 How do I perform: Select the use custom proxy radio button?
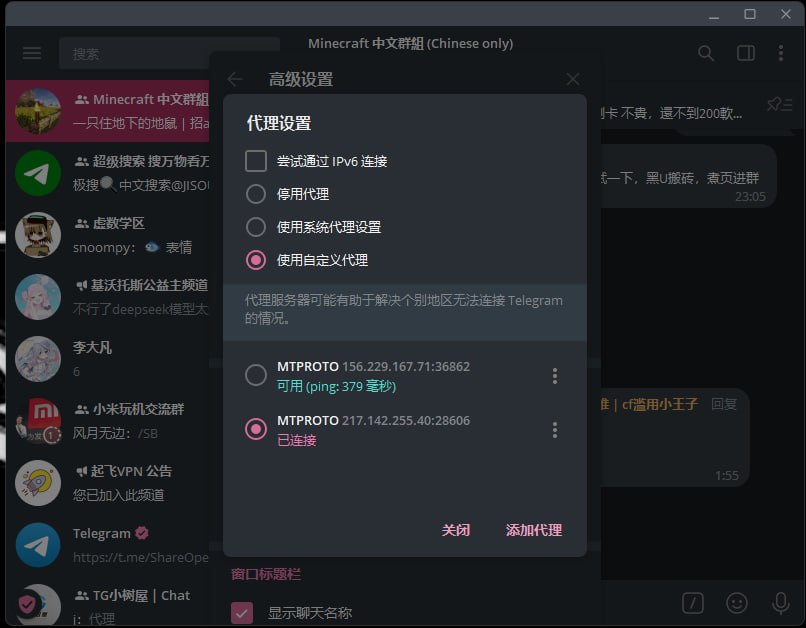256,260
